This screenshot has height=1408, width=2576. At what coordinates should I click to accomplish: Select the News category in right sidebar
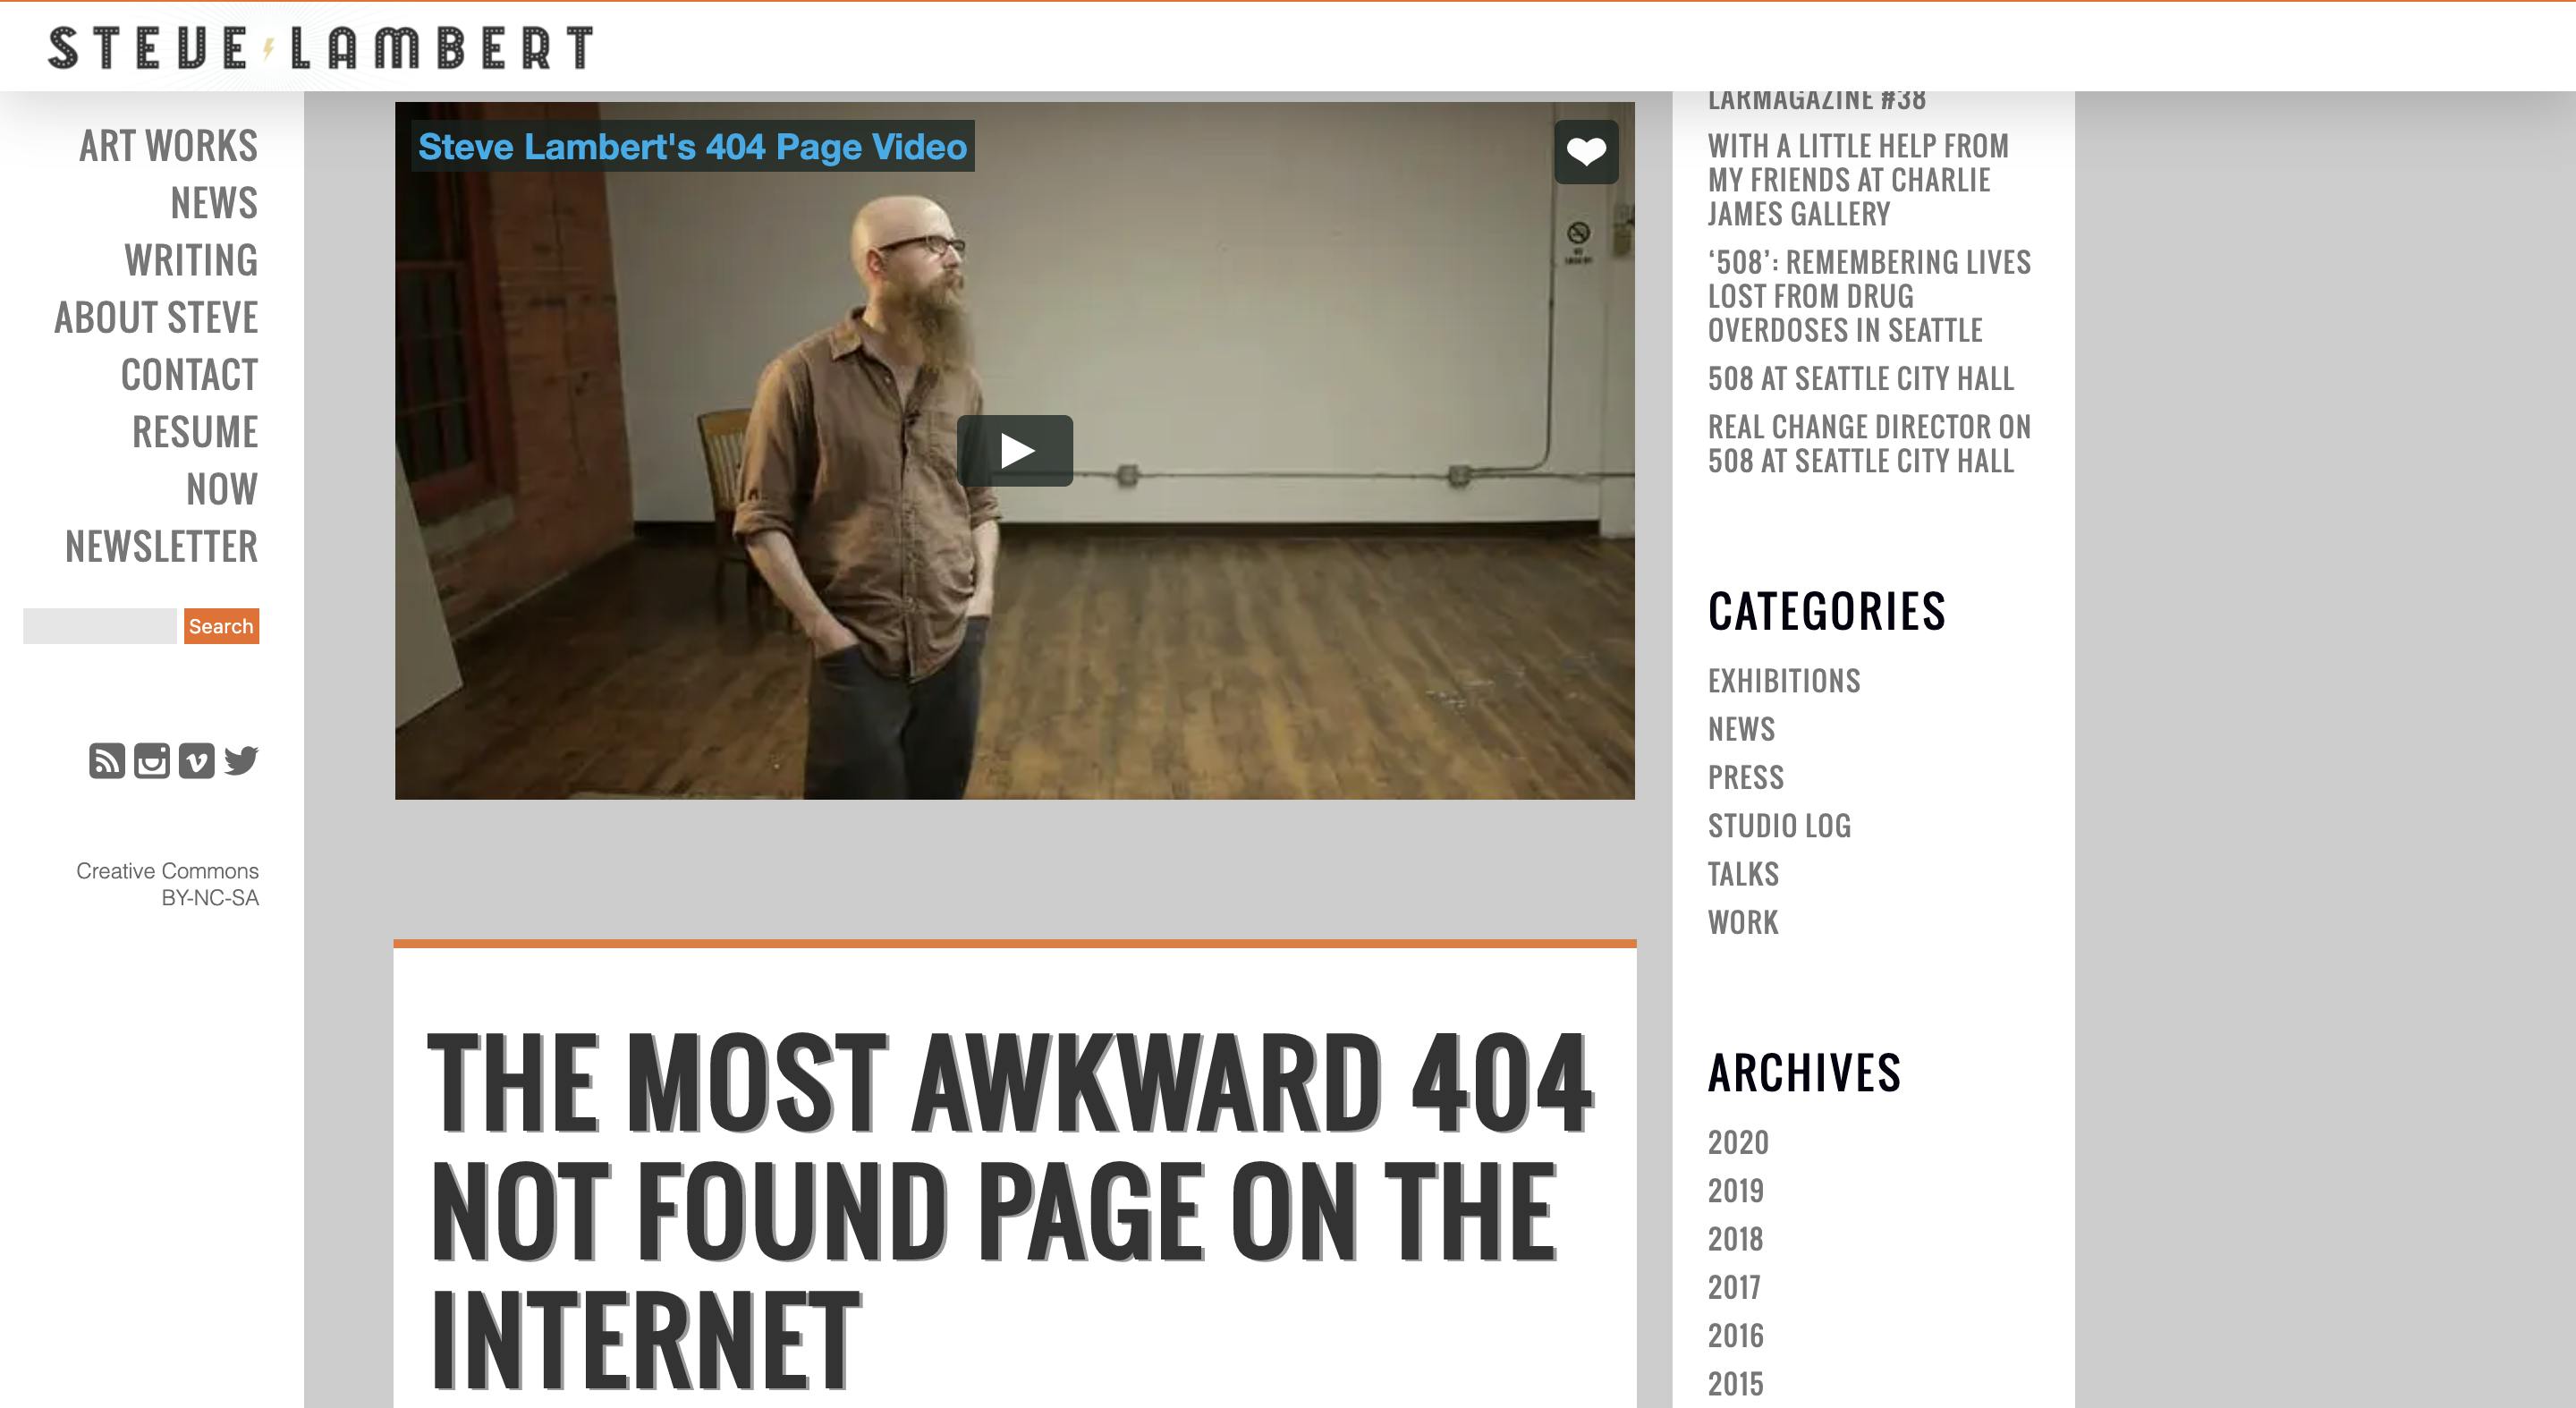pyautogui.click(x=1741, y=729)
